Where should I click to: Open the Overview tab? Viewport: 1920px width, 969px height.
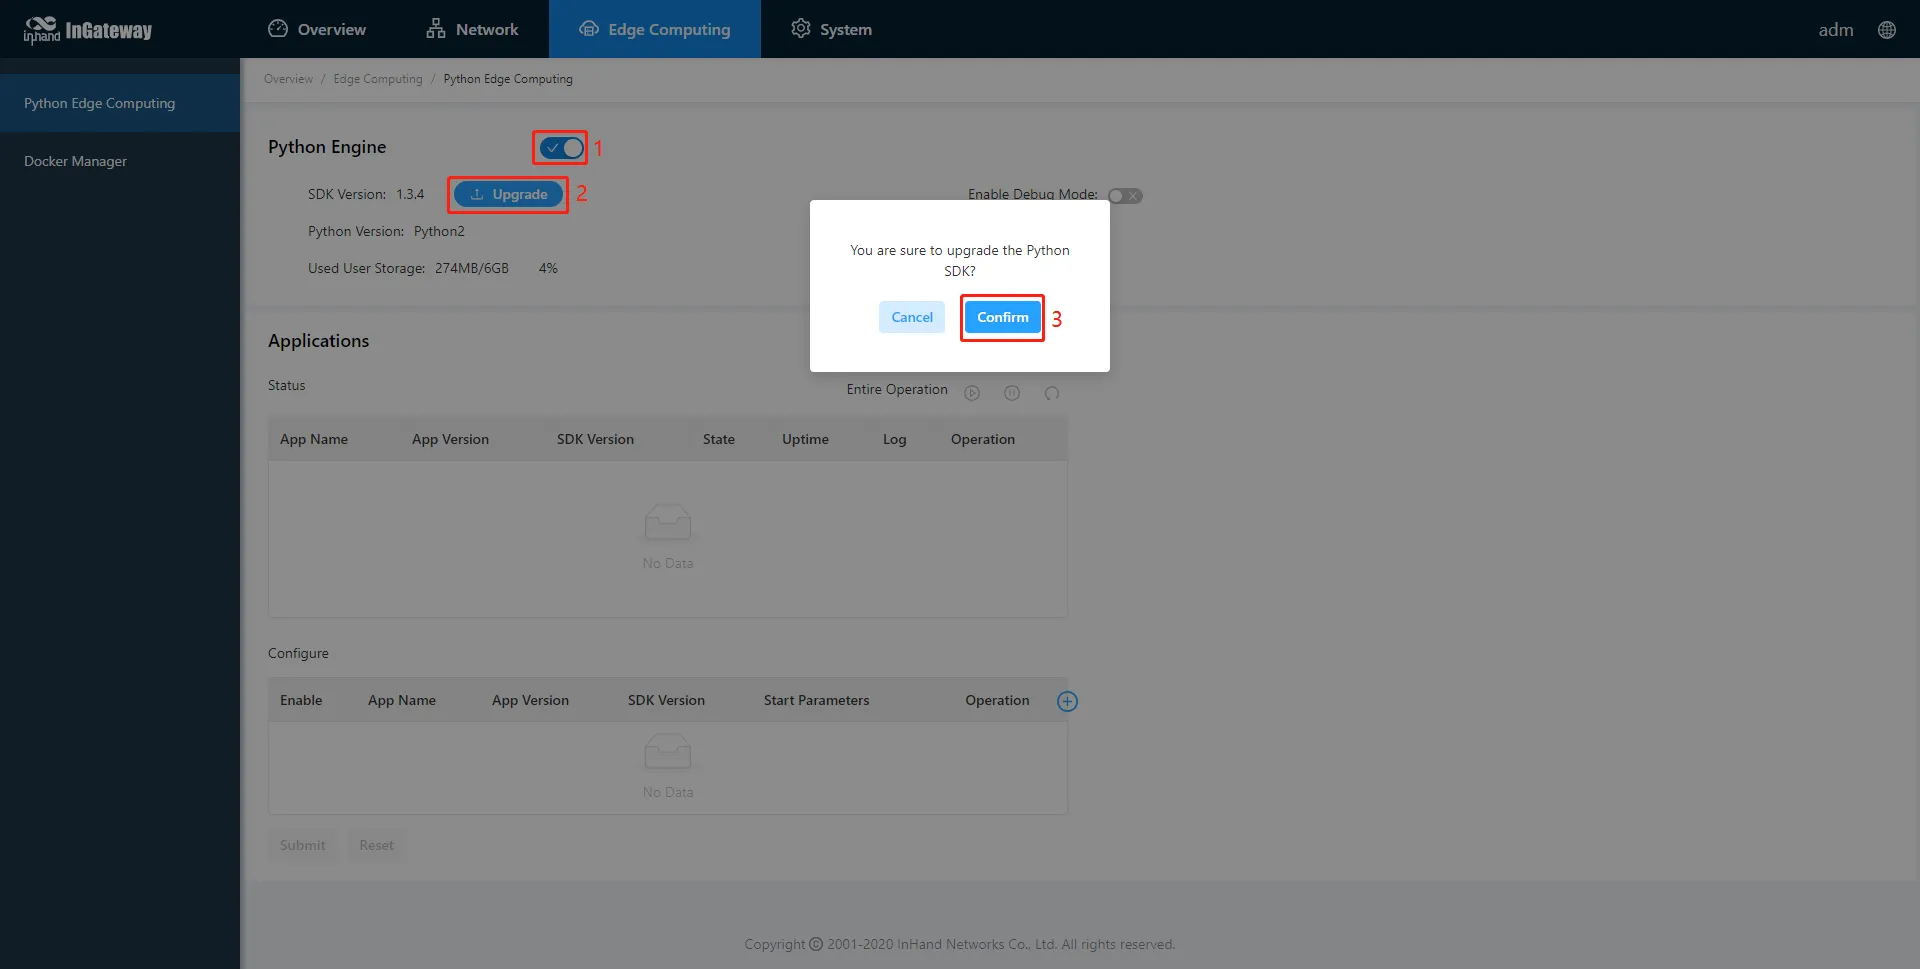[x=317, y=29]
